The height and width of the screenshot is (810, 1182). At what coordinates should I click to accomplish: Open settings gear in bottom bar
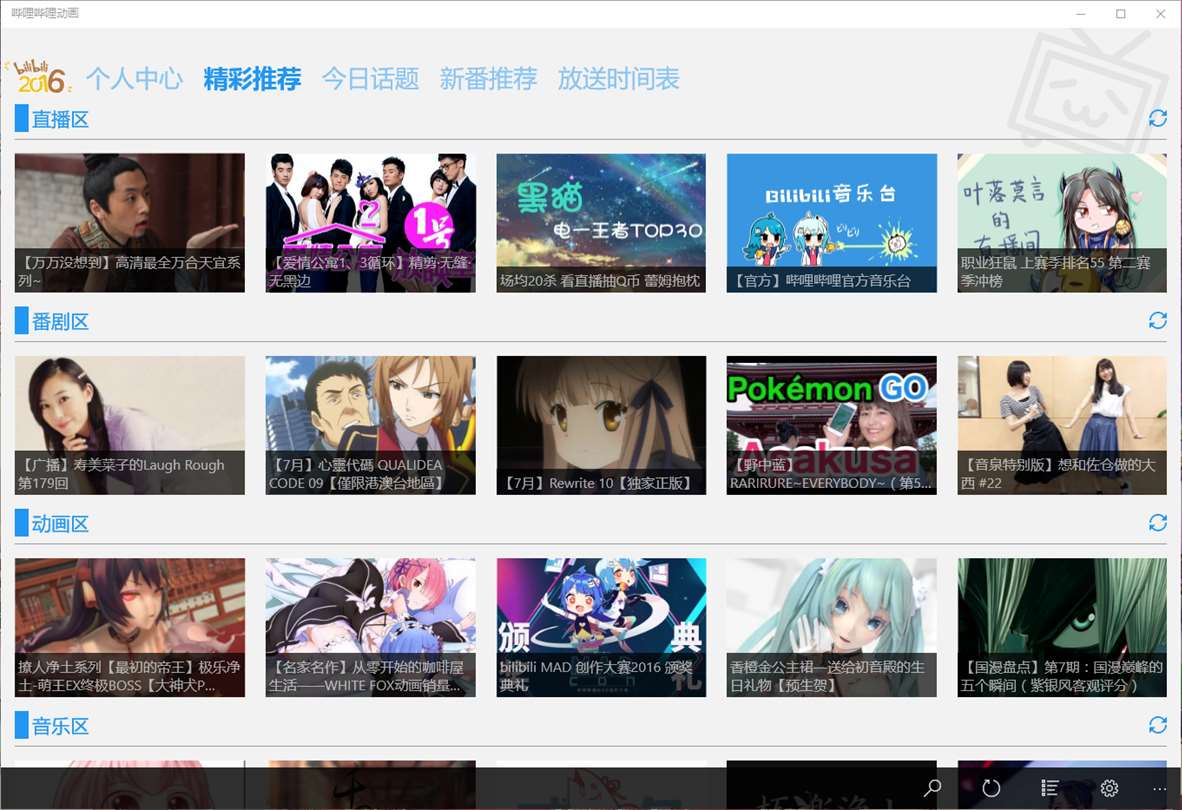1109,788
